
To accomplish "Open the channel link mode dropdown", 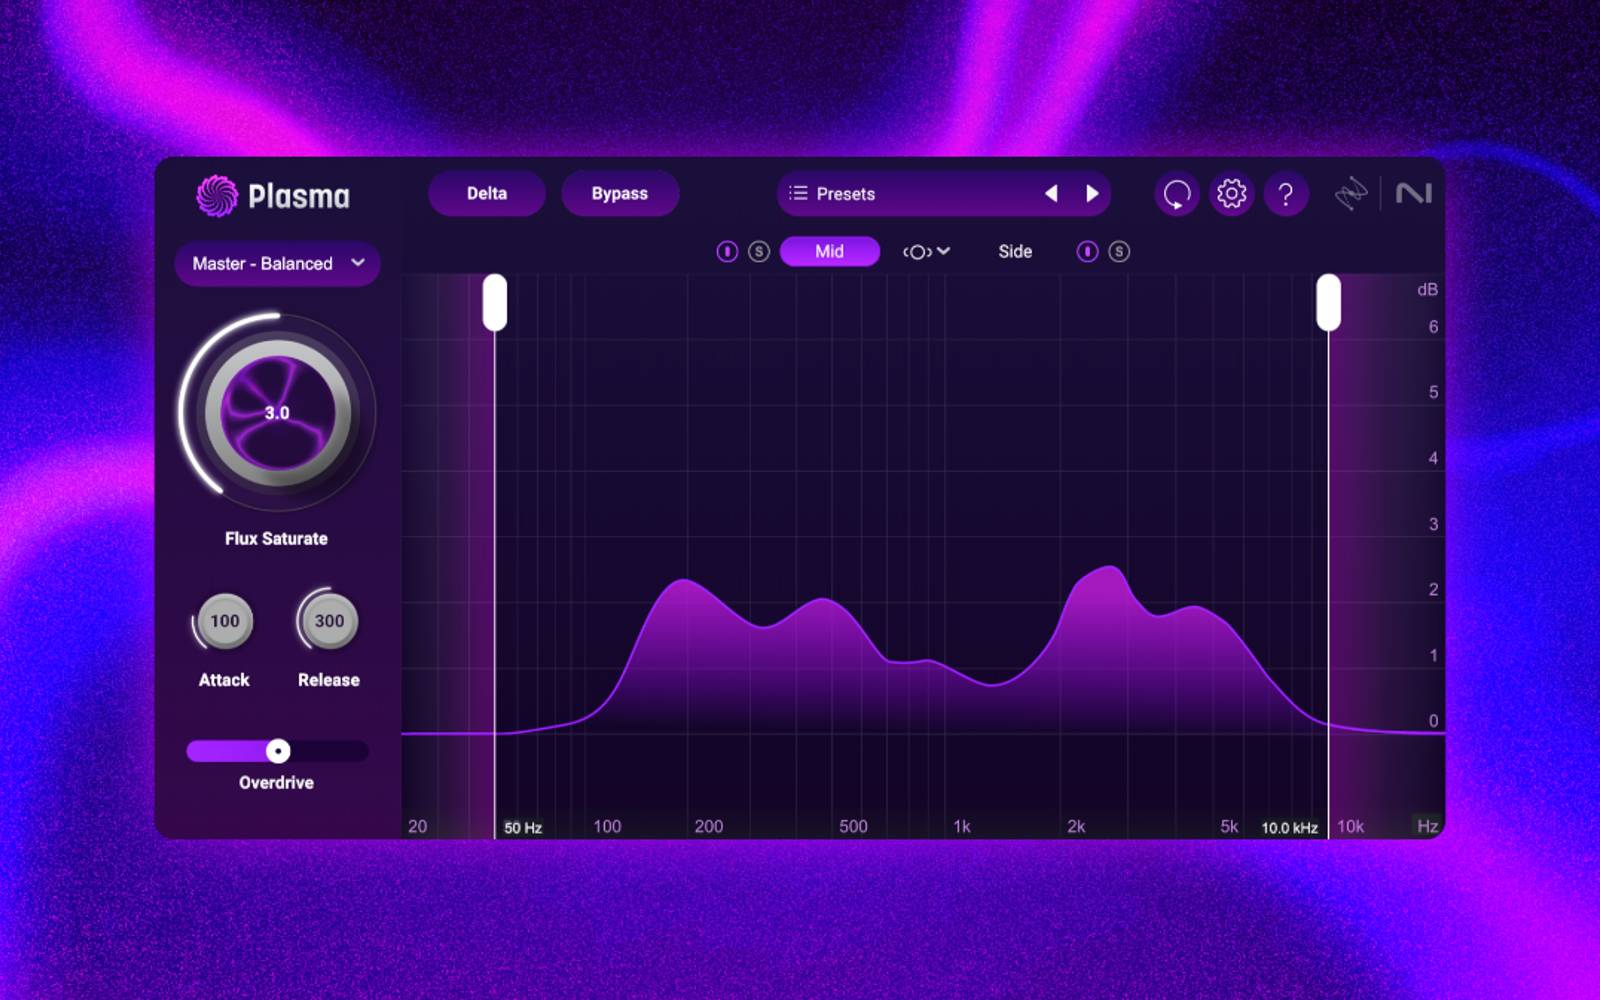I will 926,251.
